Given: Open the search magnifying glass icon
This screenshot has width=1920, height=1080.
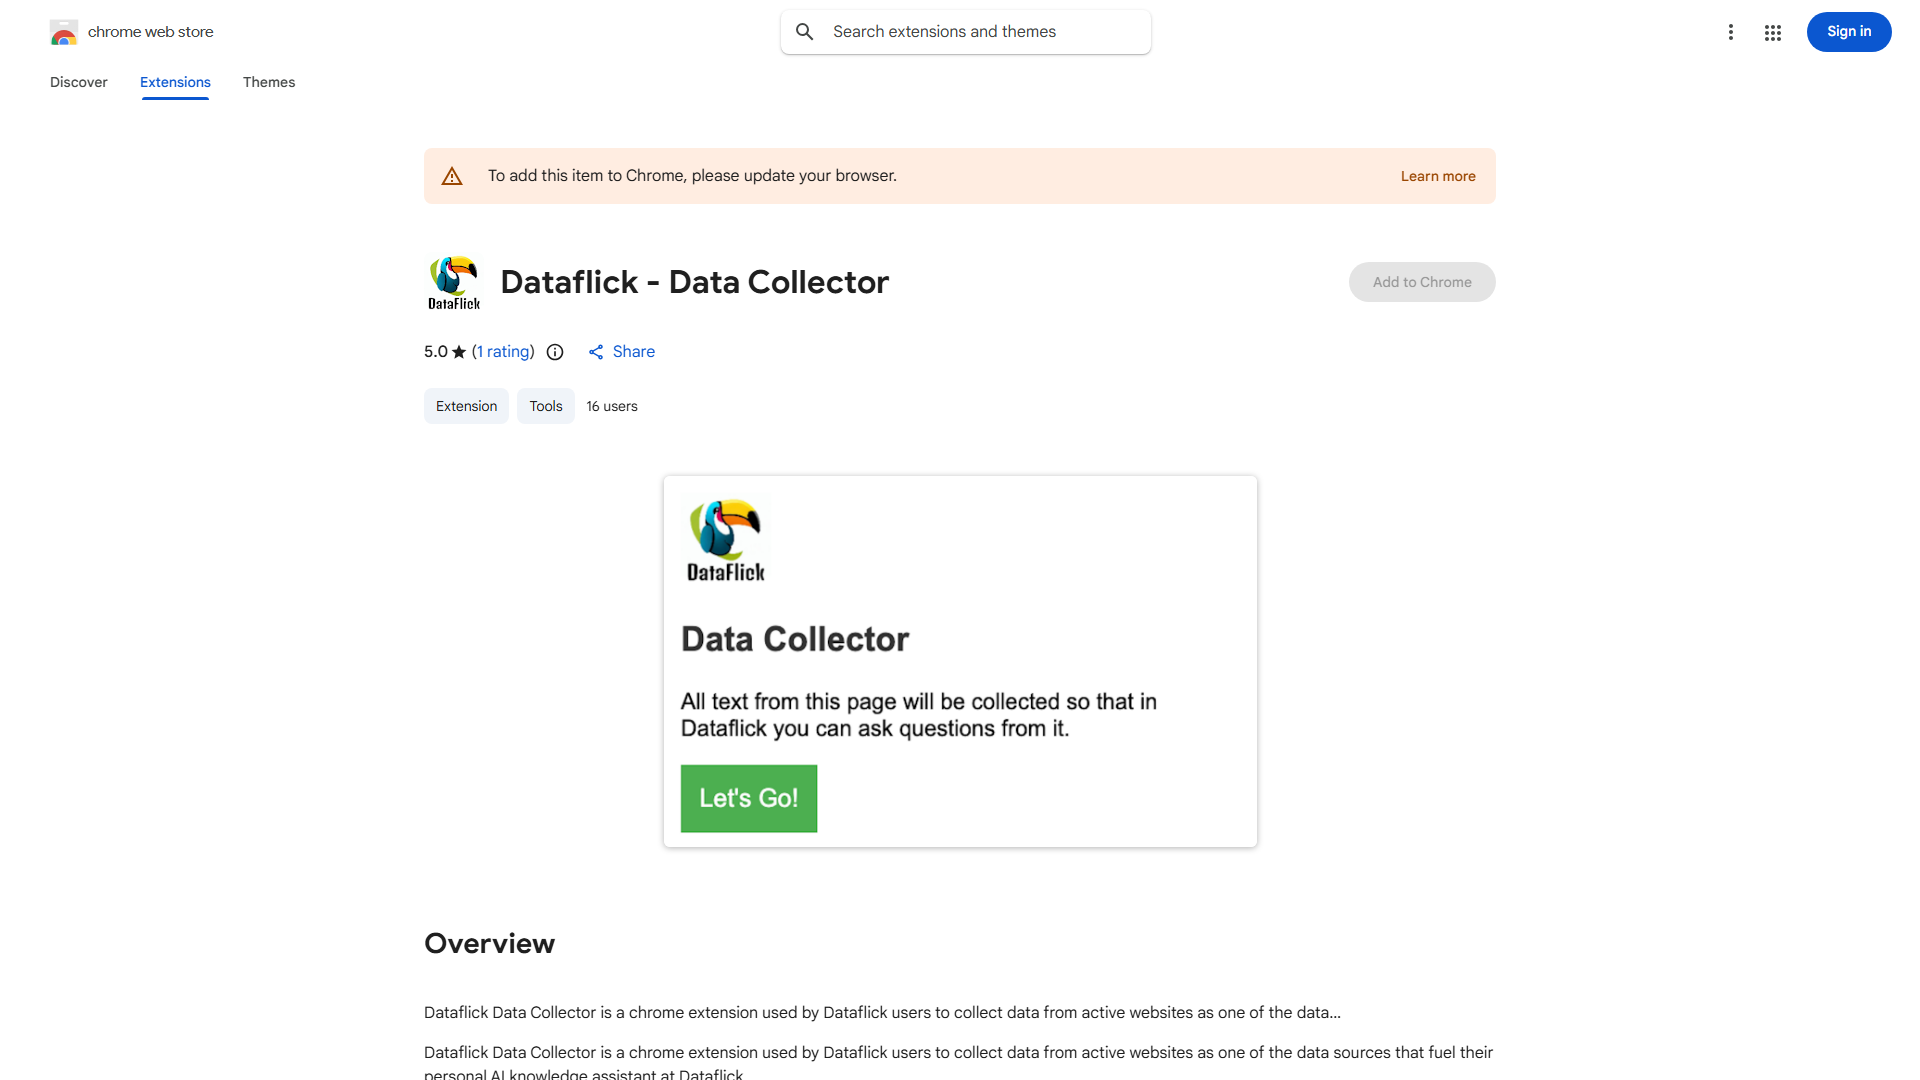Looking at the screenshot, I should tap(804, 31).
